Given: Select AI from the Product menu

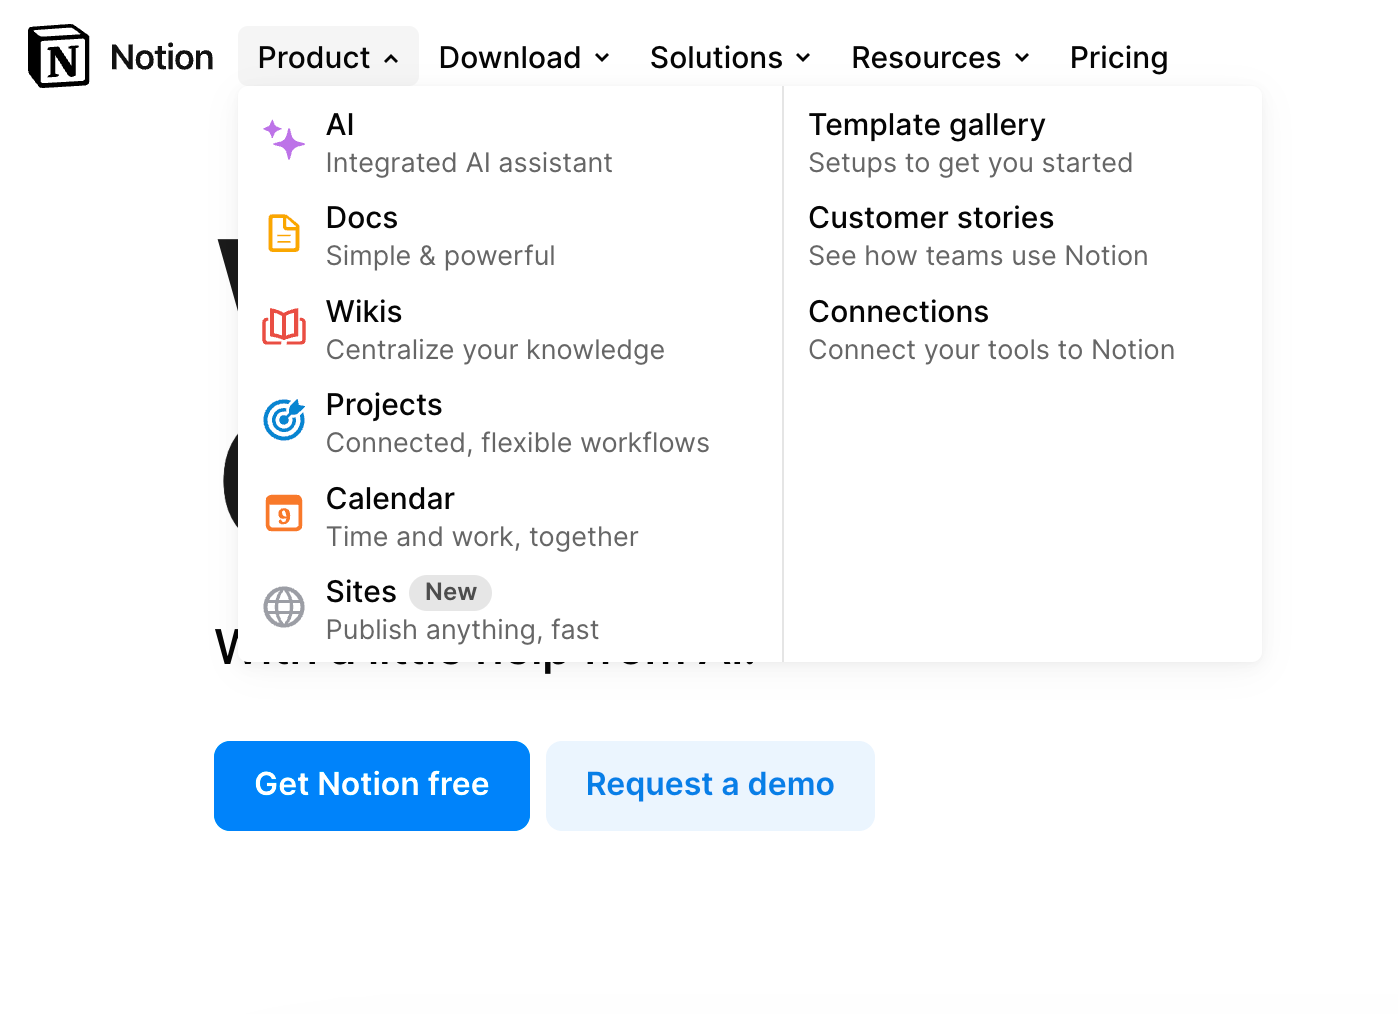Looking at the screenshot, I should (340, 124).
